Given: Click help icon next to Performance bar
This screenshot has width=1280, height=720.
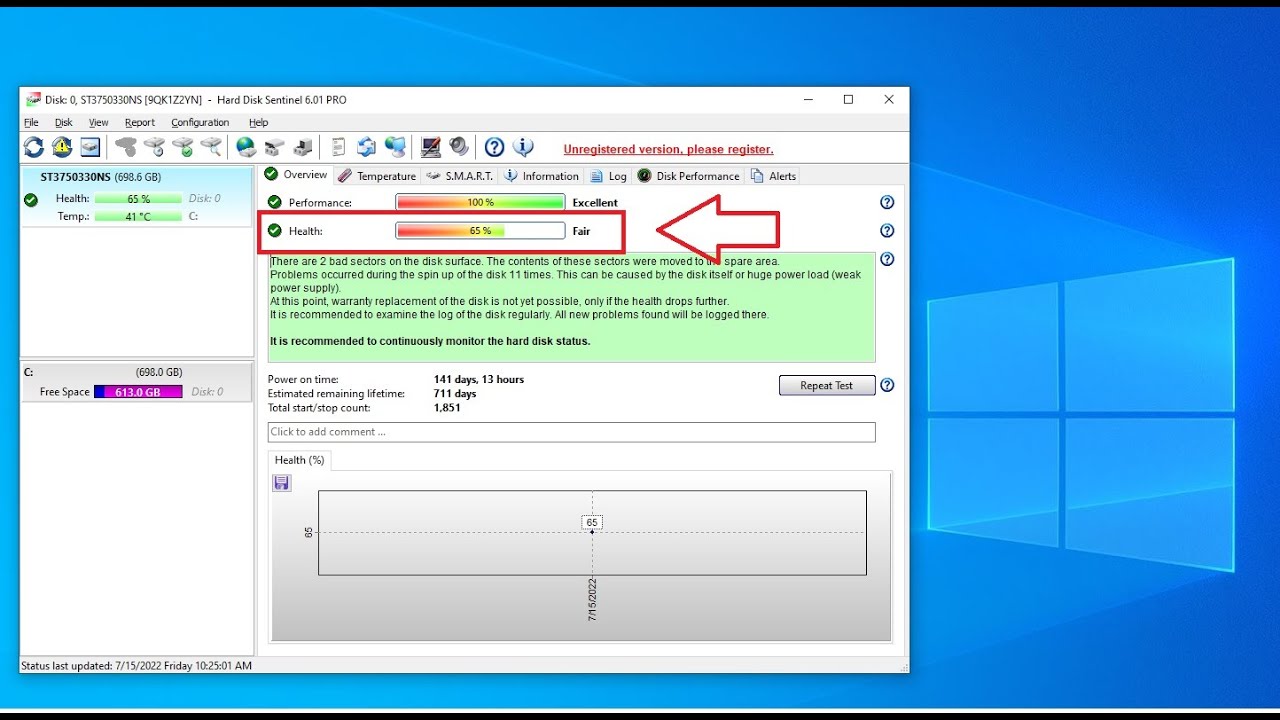Looking at the screenshot, I should 887,202.
